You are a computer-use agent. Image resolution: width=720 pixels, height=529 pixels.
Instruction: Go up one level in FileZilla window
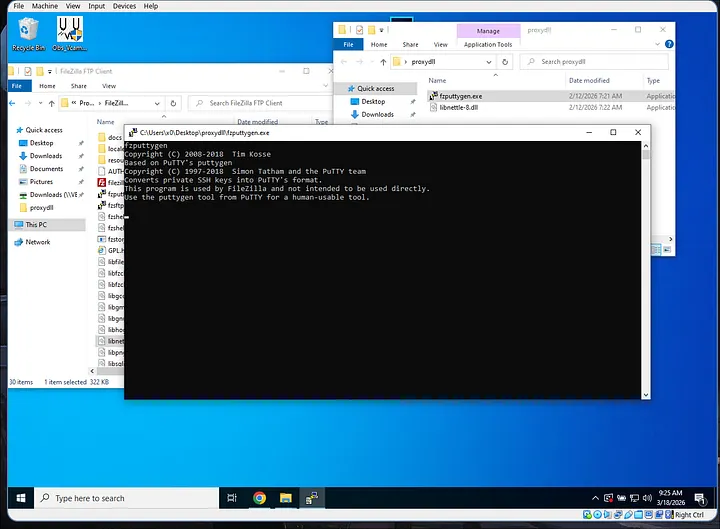[51, 103]
